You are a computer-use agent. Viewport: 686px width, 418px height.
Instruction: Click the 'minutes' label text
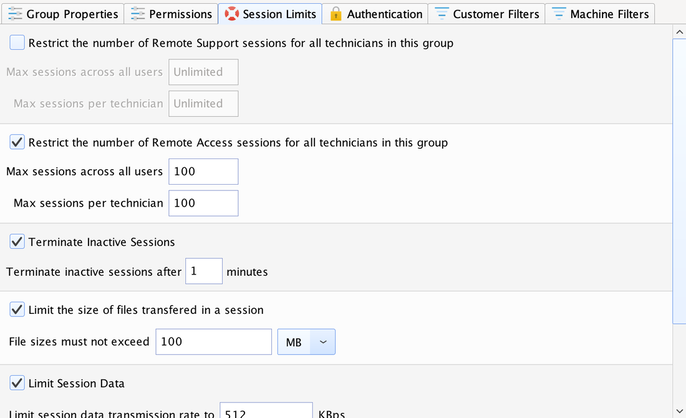click(x=247, y=272)
